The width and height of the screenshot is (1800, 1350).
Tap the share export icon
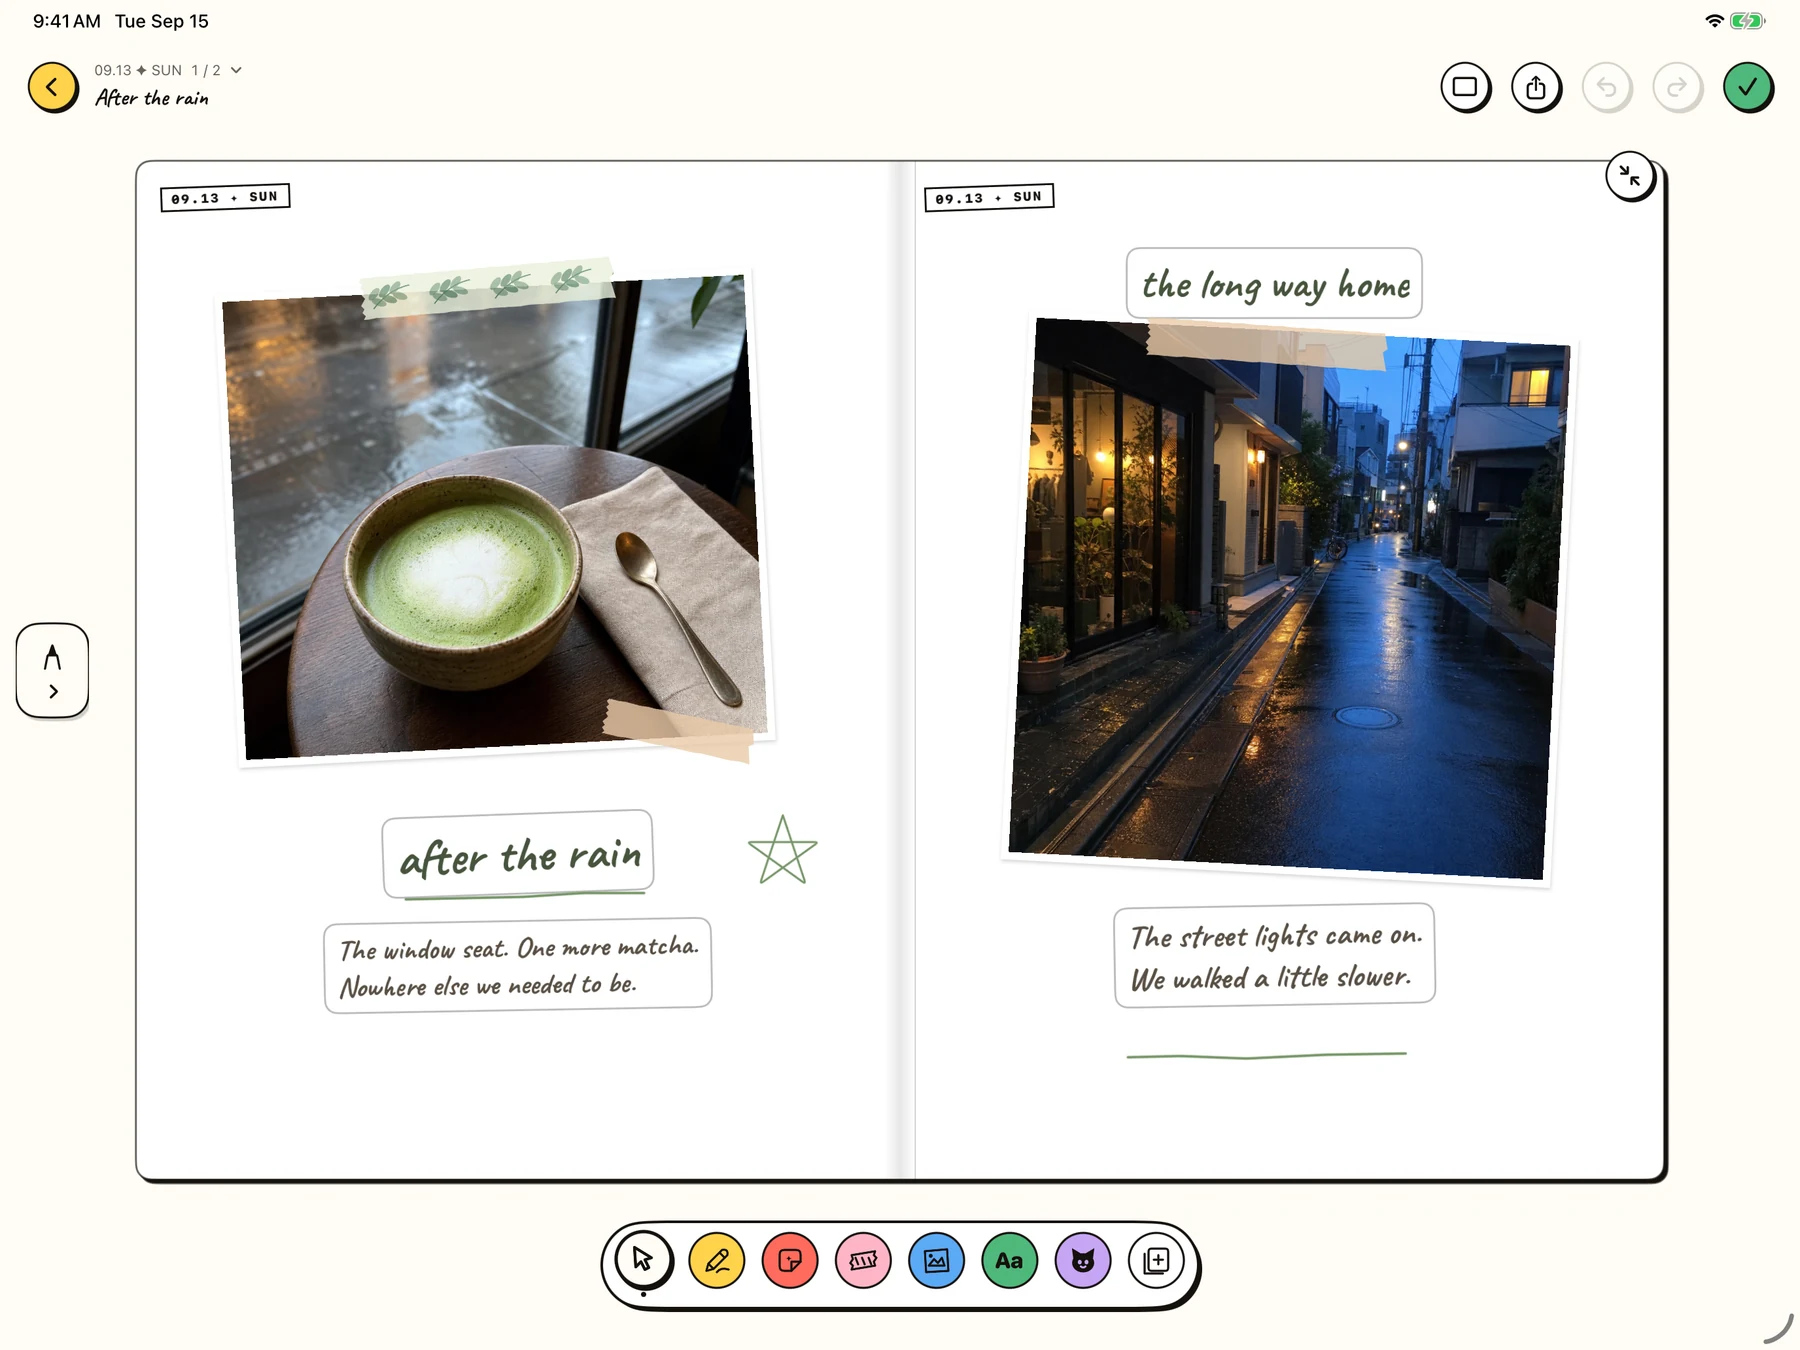click(x=1536, y=87)
